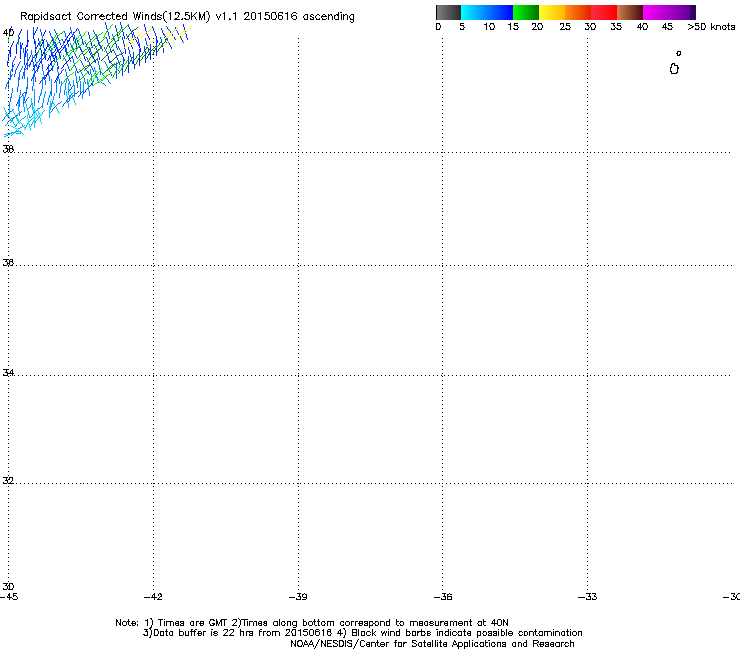Click the legend's "25" knots label
Viewport: 740px width, 650px height.
tap(565, 27)
